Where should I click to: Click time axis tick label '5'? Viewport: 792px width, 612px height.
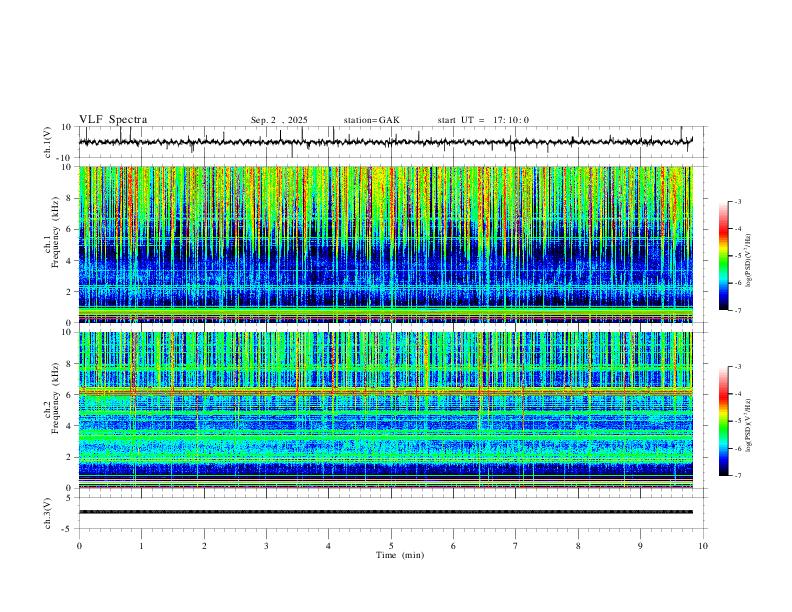(x=391, y=546)
